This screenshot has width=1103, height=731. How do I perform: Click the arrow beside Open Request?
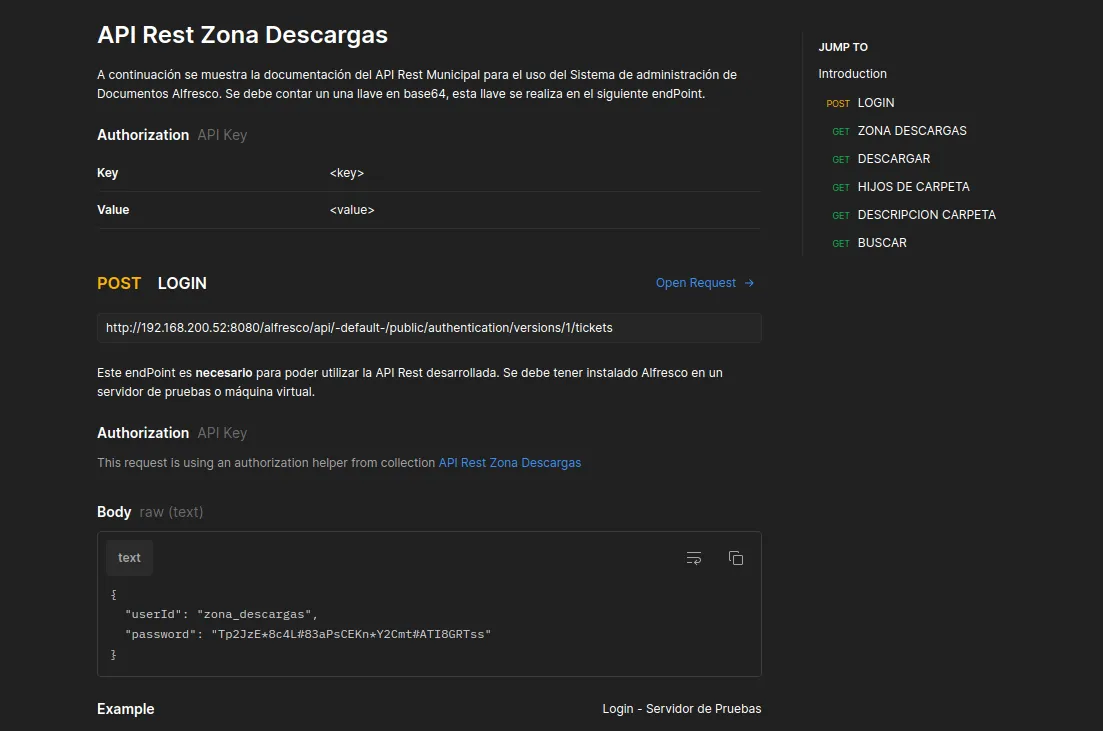click(x=749, y=283)
